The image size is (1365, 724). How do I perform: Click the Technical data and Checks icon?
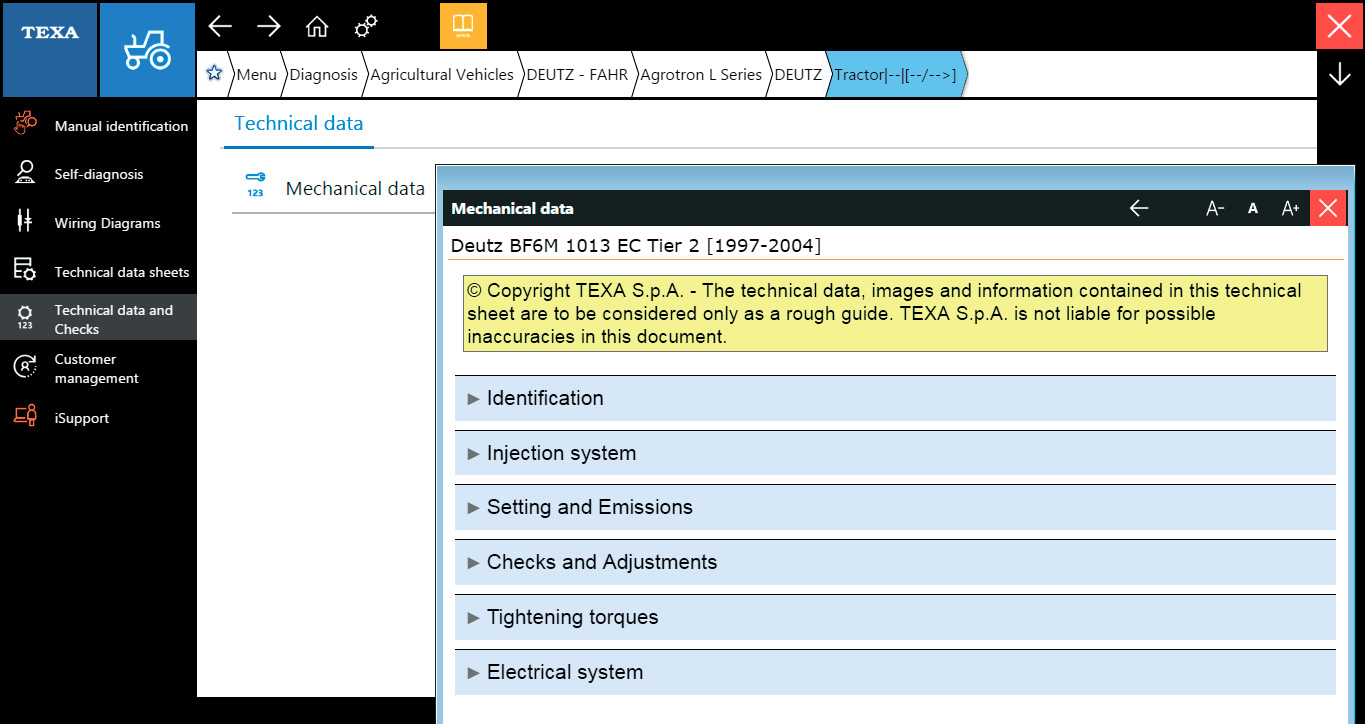coord(25,318)
